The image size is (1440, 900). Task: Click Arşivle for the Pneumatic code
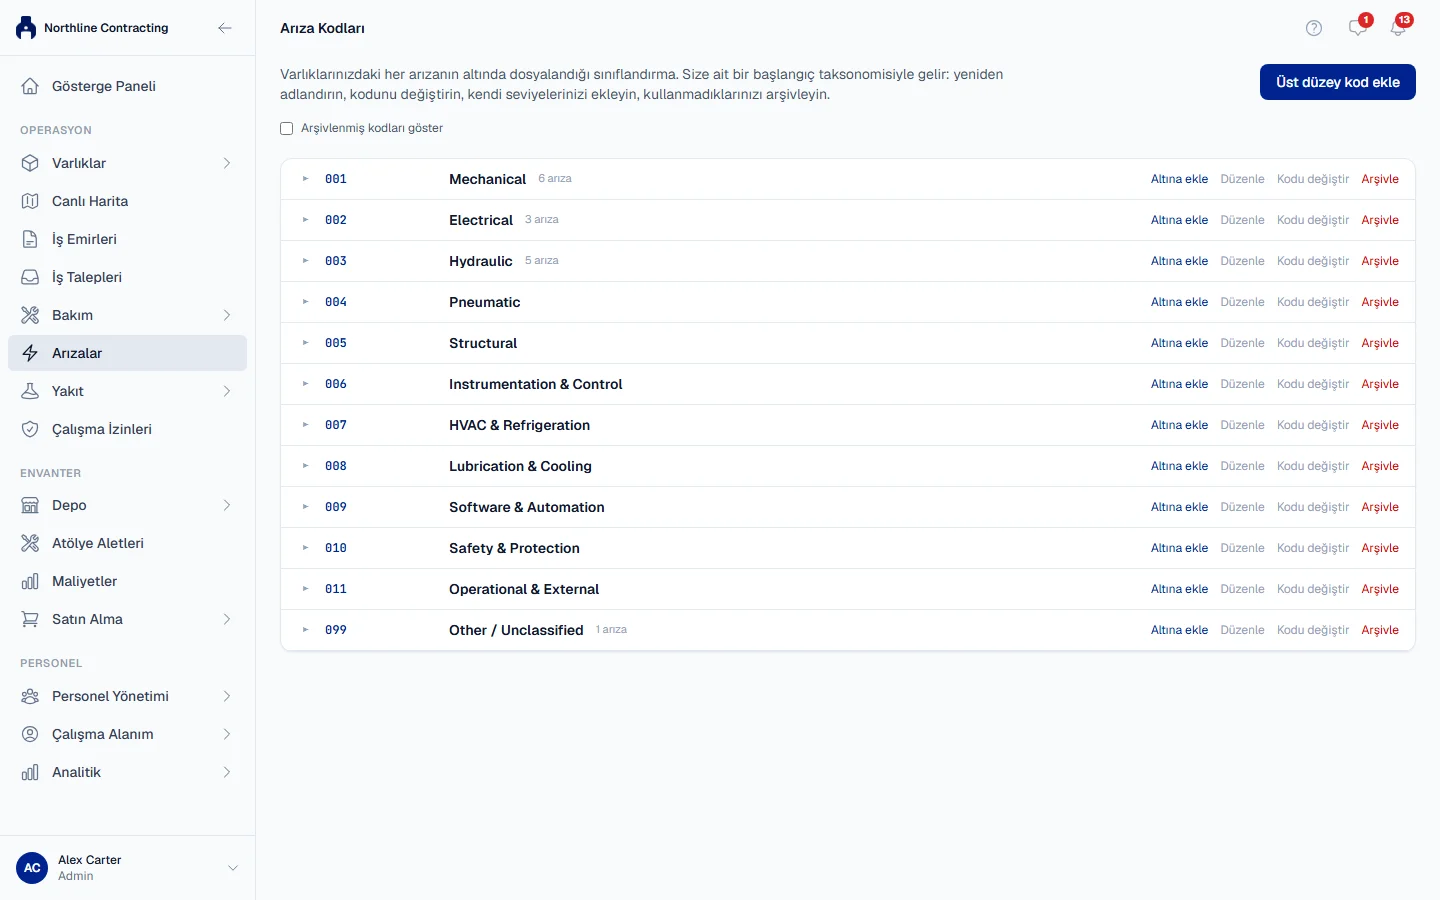pyautogui.click(x=1380, y=302)
